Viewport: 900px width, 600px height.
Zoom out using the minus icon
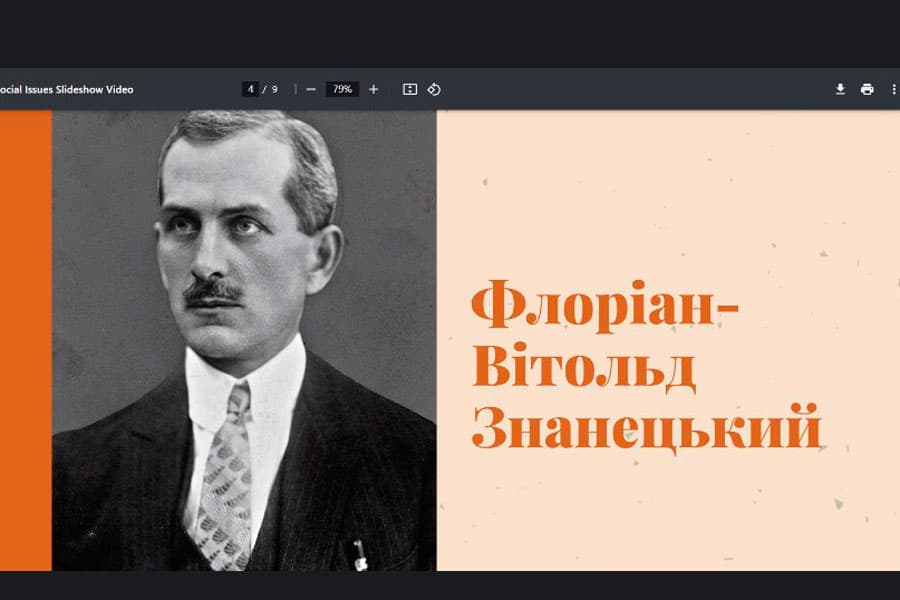click(x=311, y=88)
